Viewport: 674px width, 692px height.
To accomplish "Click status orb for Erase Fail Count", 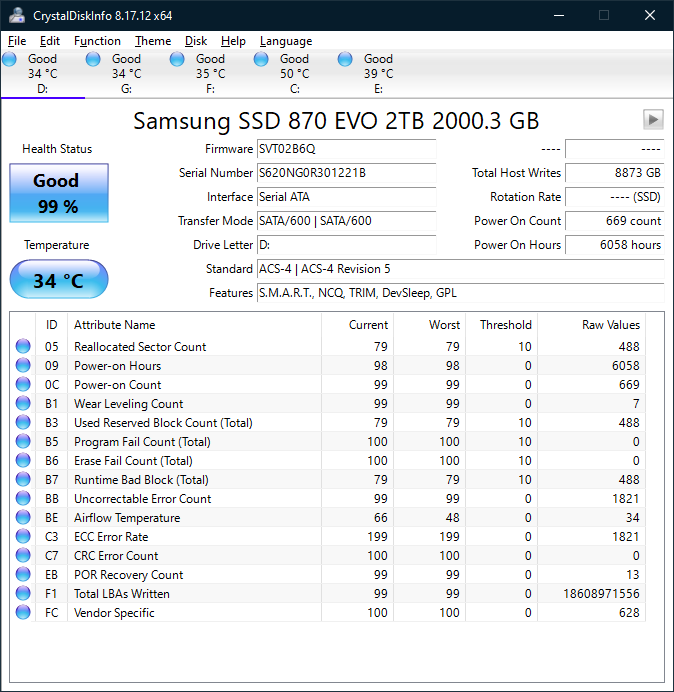I will pos(23,460).
